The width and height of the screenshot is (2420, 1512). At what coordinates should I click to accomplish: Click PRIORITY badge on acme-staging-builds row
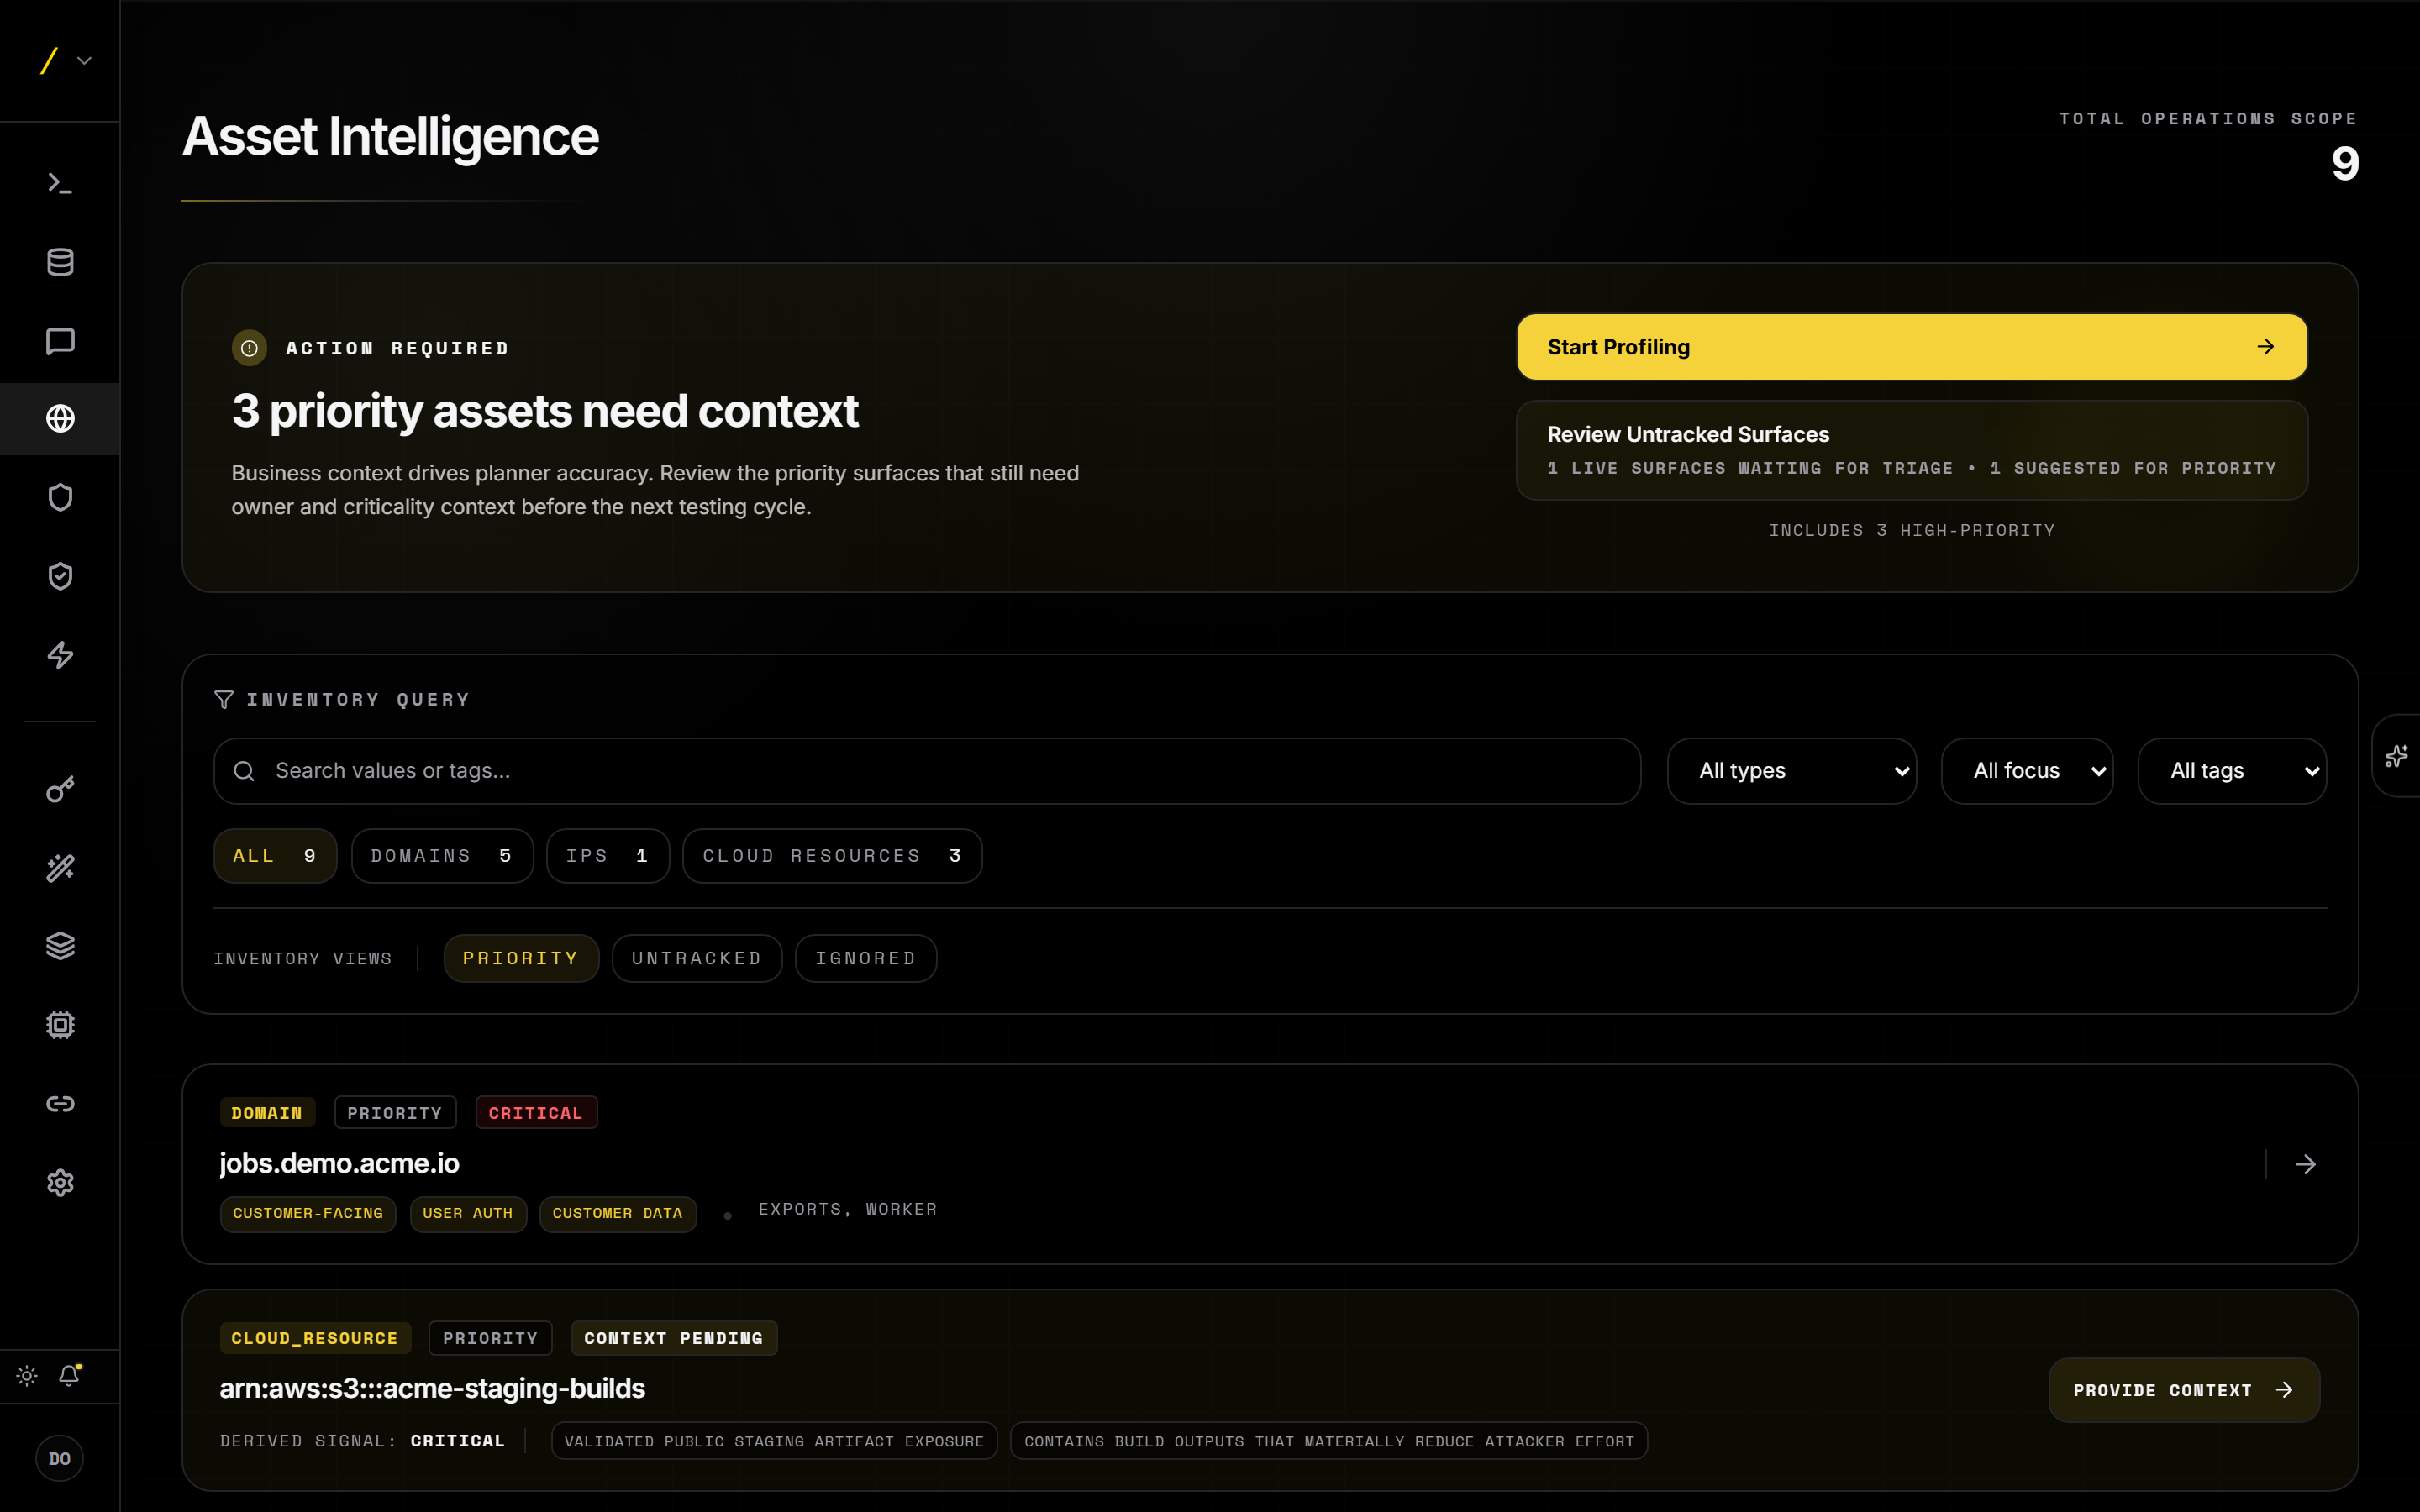tap(491, 1338)
